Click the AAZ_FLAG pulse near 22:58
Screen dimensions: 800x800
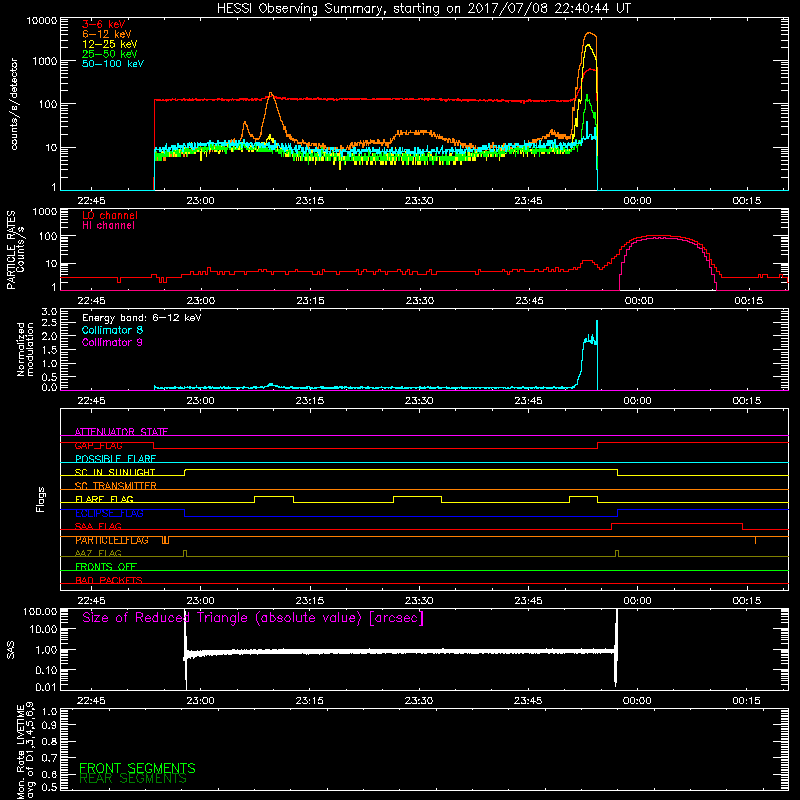click(x=185, y=553)
